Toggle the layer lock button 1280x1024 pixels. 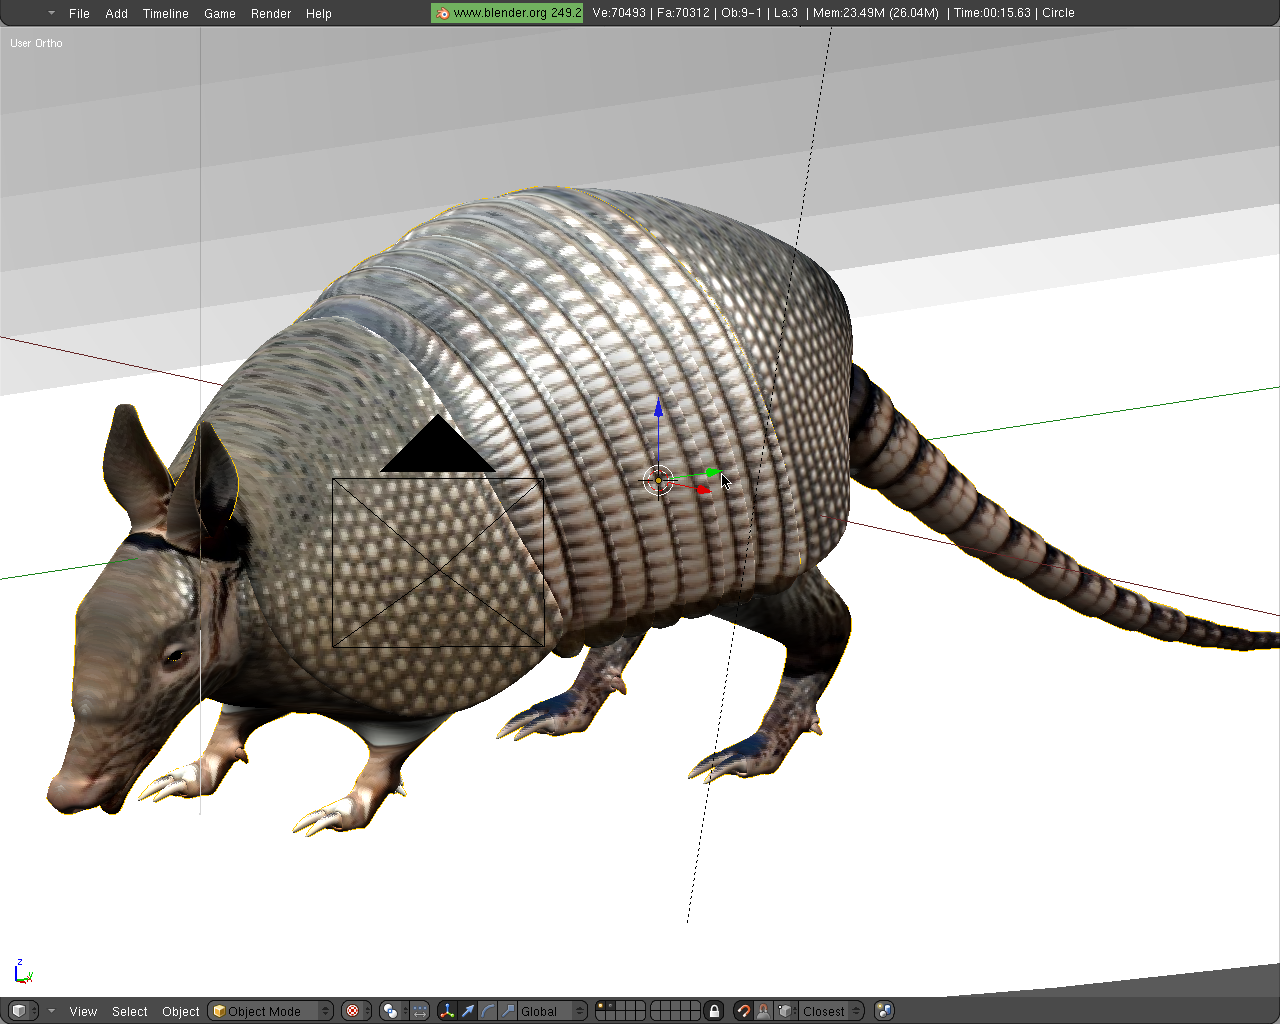click(714, 1011)
